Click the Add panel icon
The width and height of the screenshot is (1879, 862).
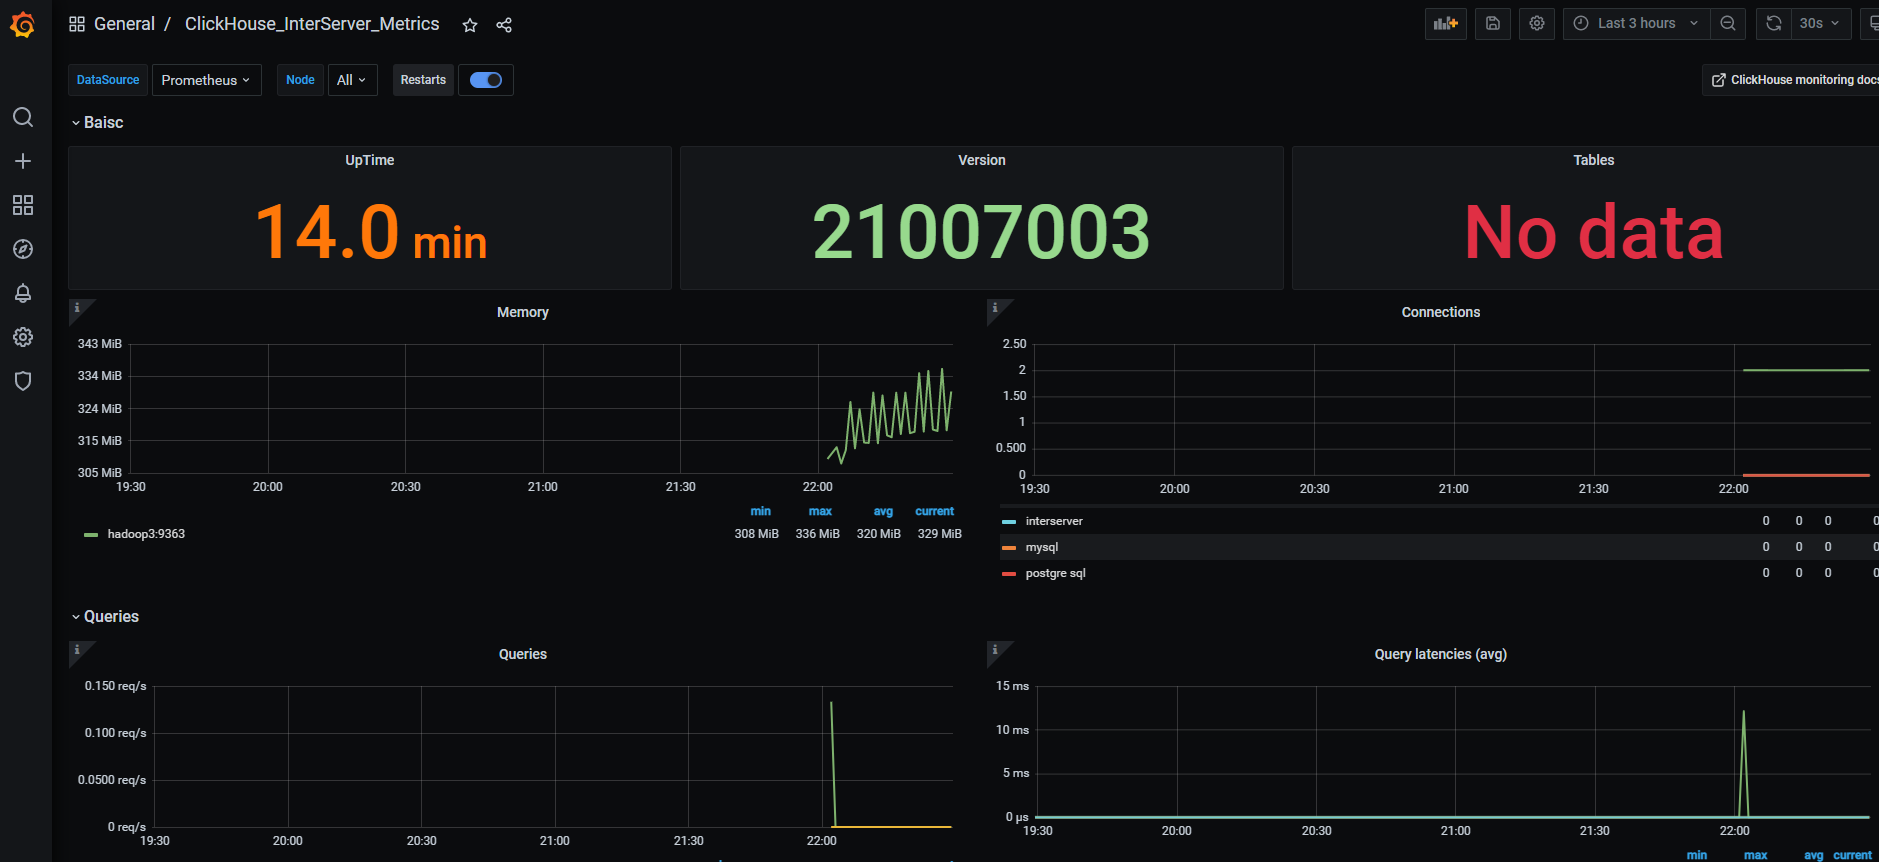coord(1446,23)
